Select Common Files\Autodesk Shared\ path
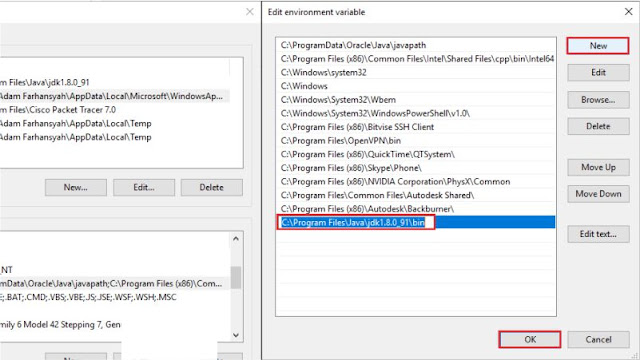Viewport: 640px width, 360px height. (x=416, y=195)
